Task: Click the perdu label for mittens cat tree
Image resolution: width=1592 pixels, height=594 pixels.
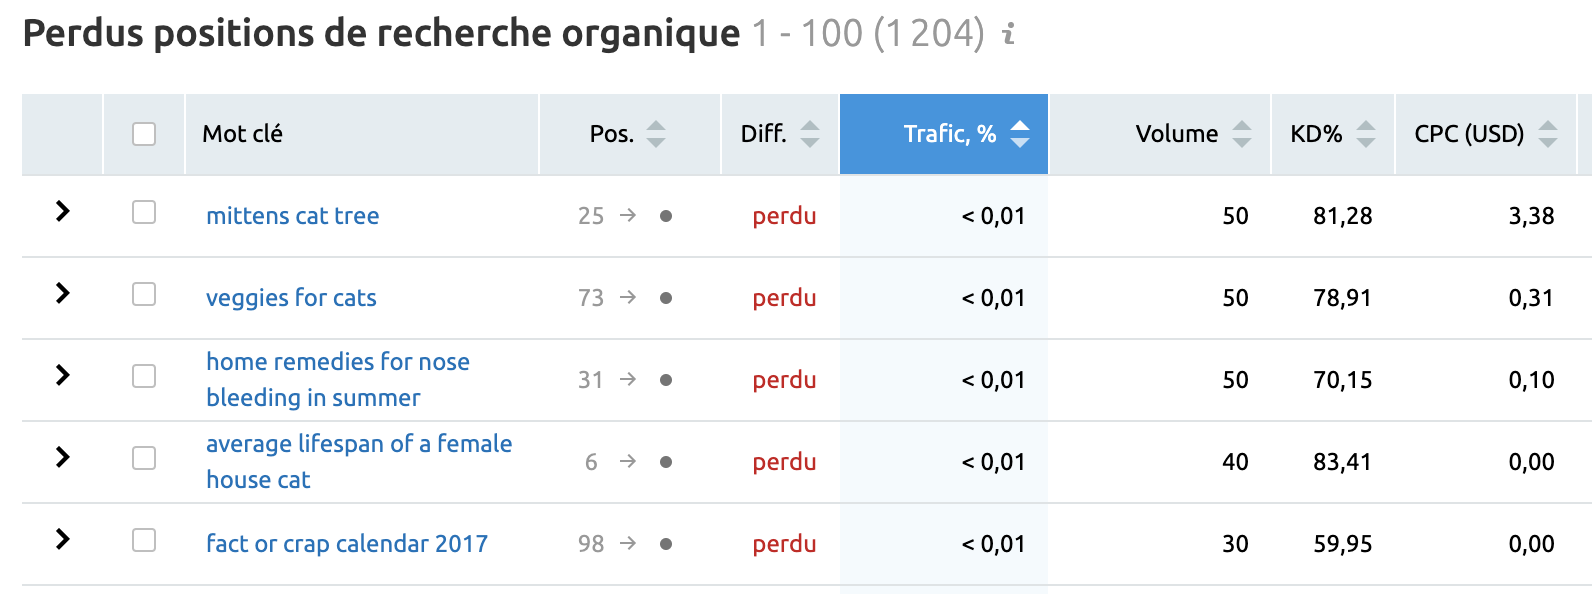Action: pos(784,215)
